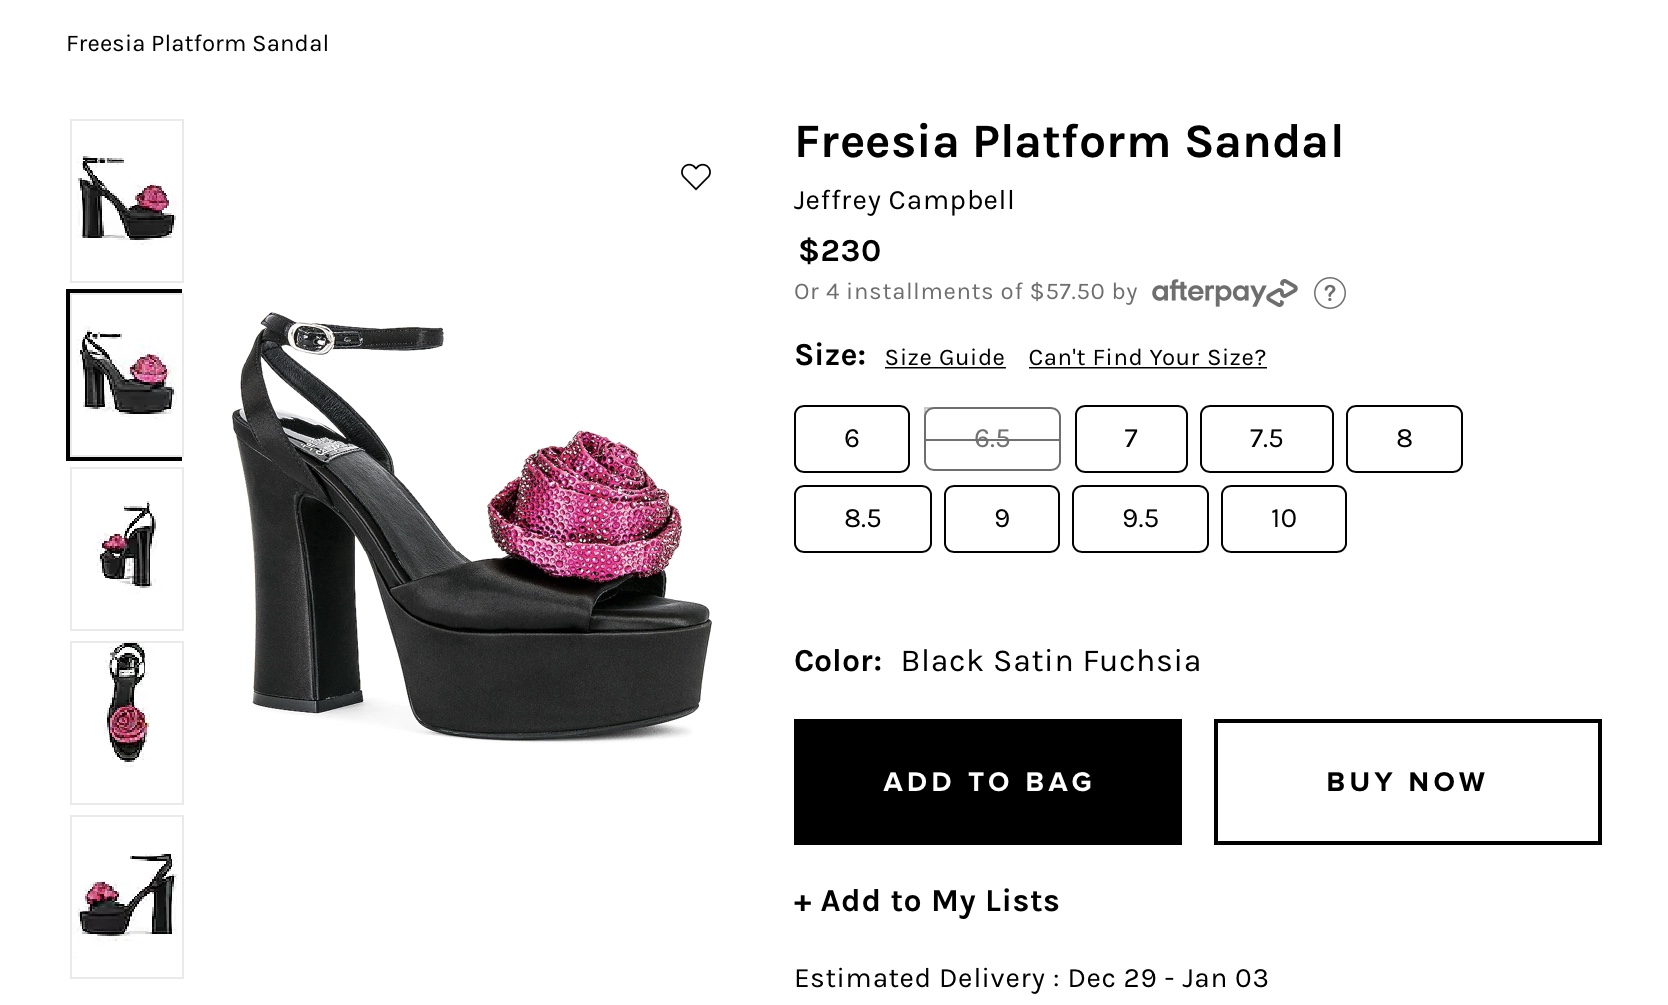Click the heart wishlist icon

click(x=695, y=177)
